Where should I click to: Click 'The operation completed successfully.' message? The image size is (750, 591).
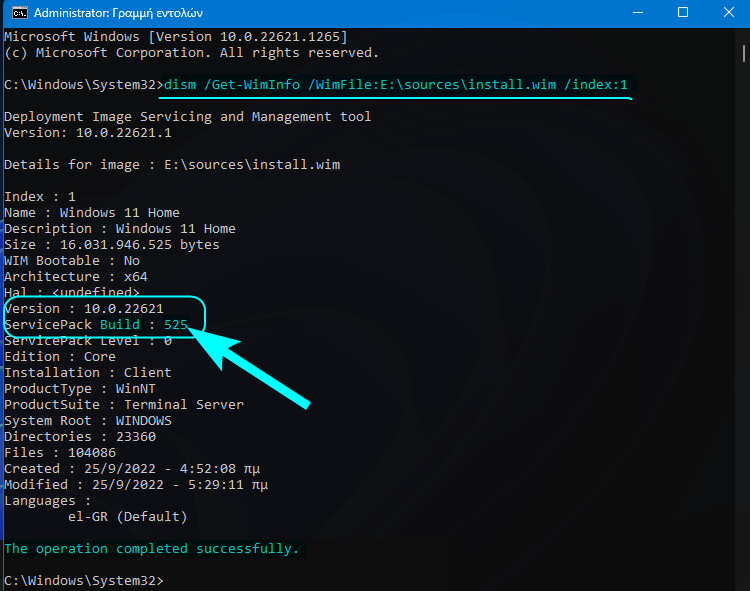[x=152, y=548]
